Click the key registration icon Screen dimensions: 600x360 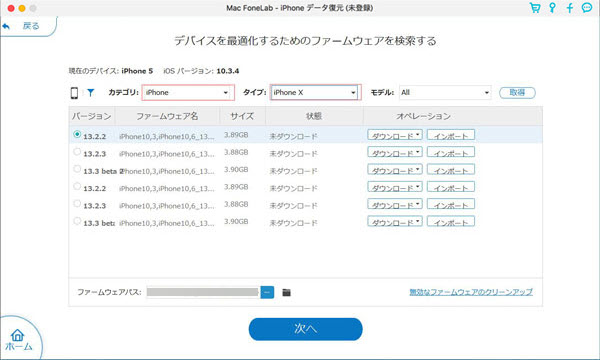click(x=552, y=8)
